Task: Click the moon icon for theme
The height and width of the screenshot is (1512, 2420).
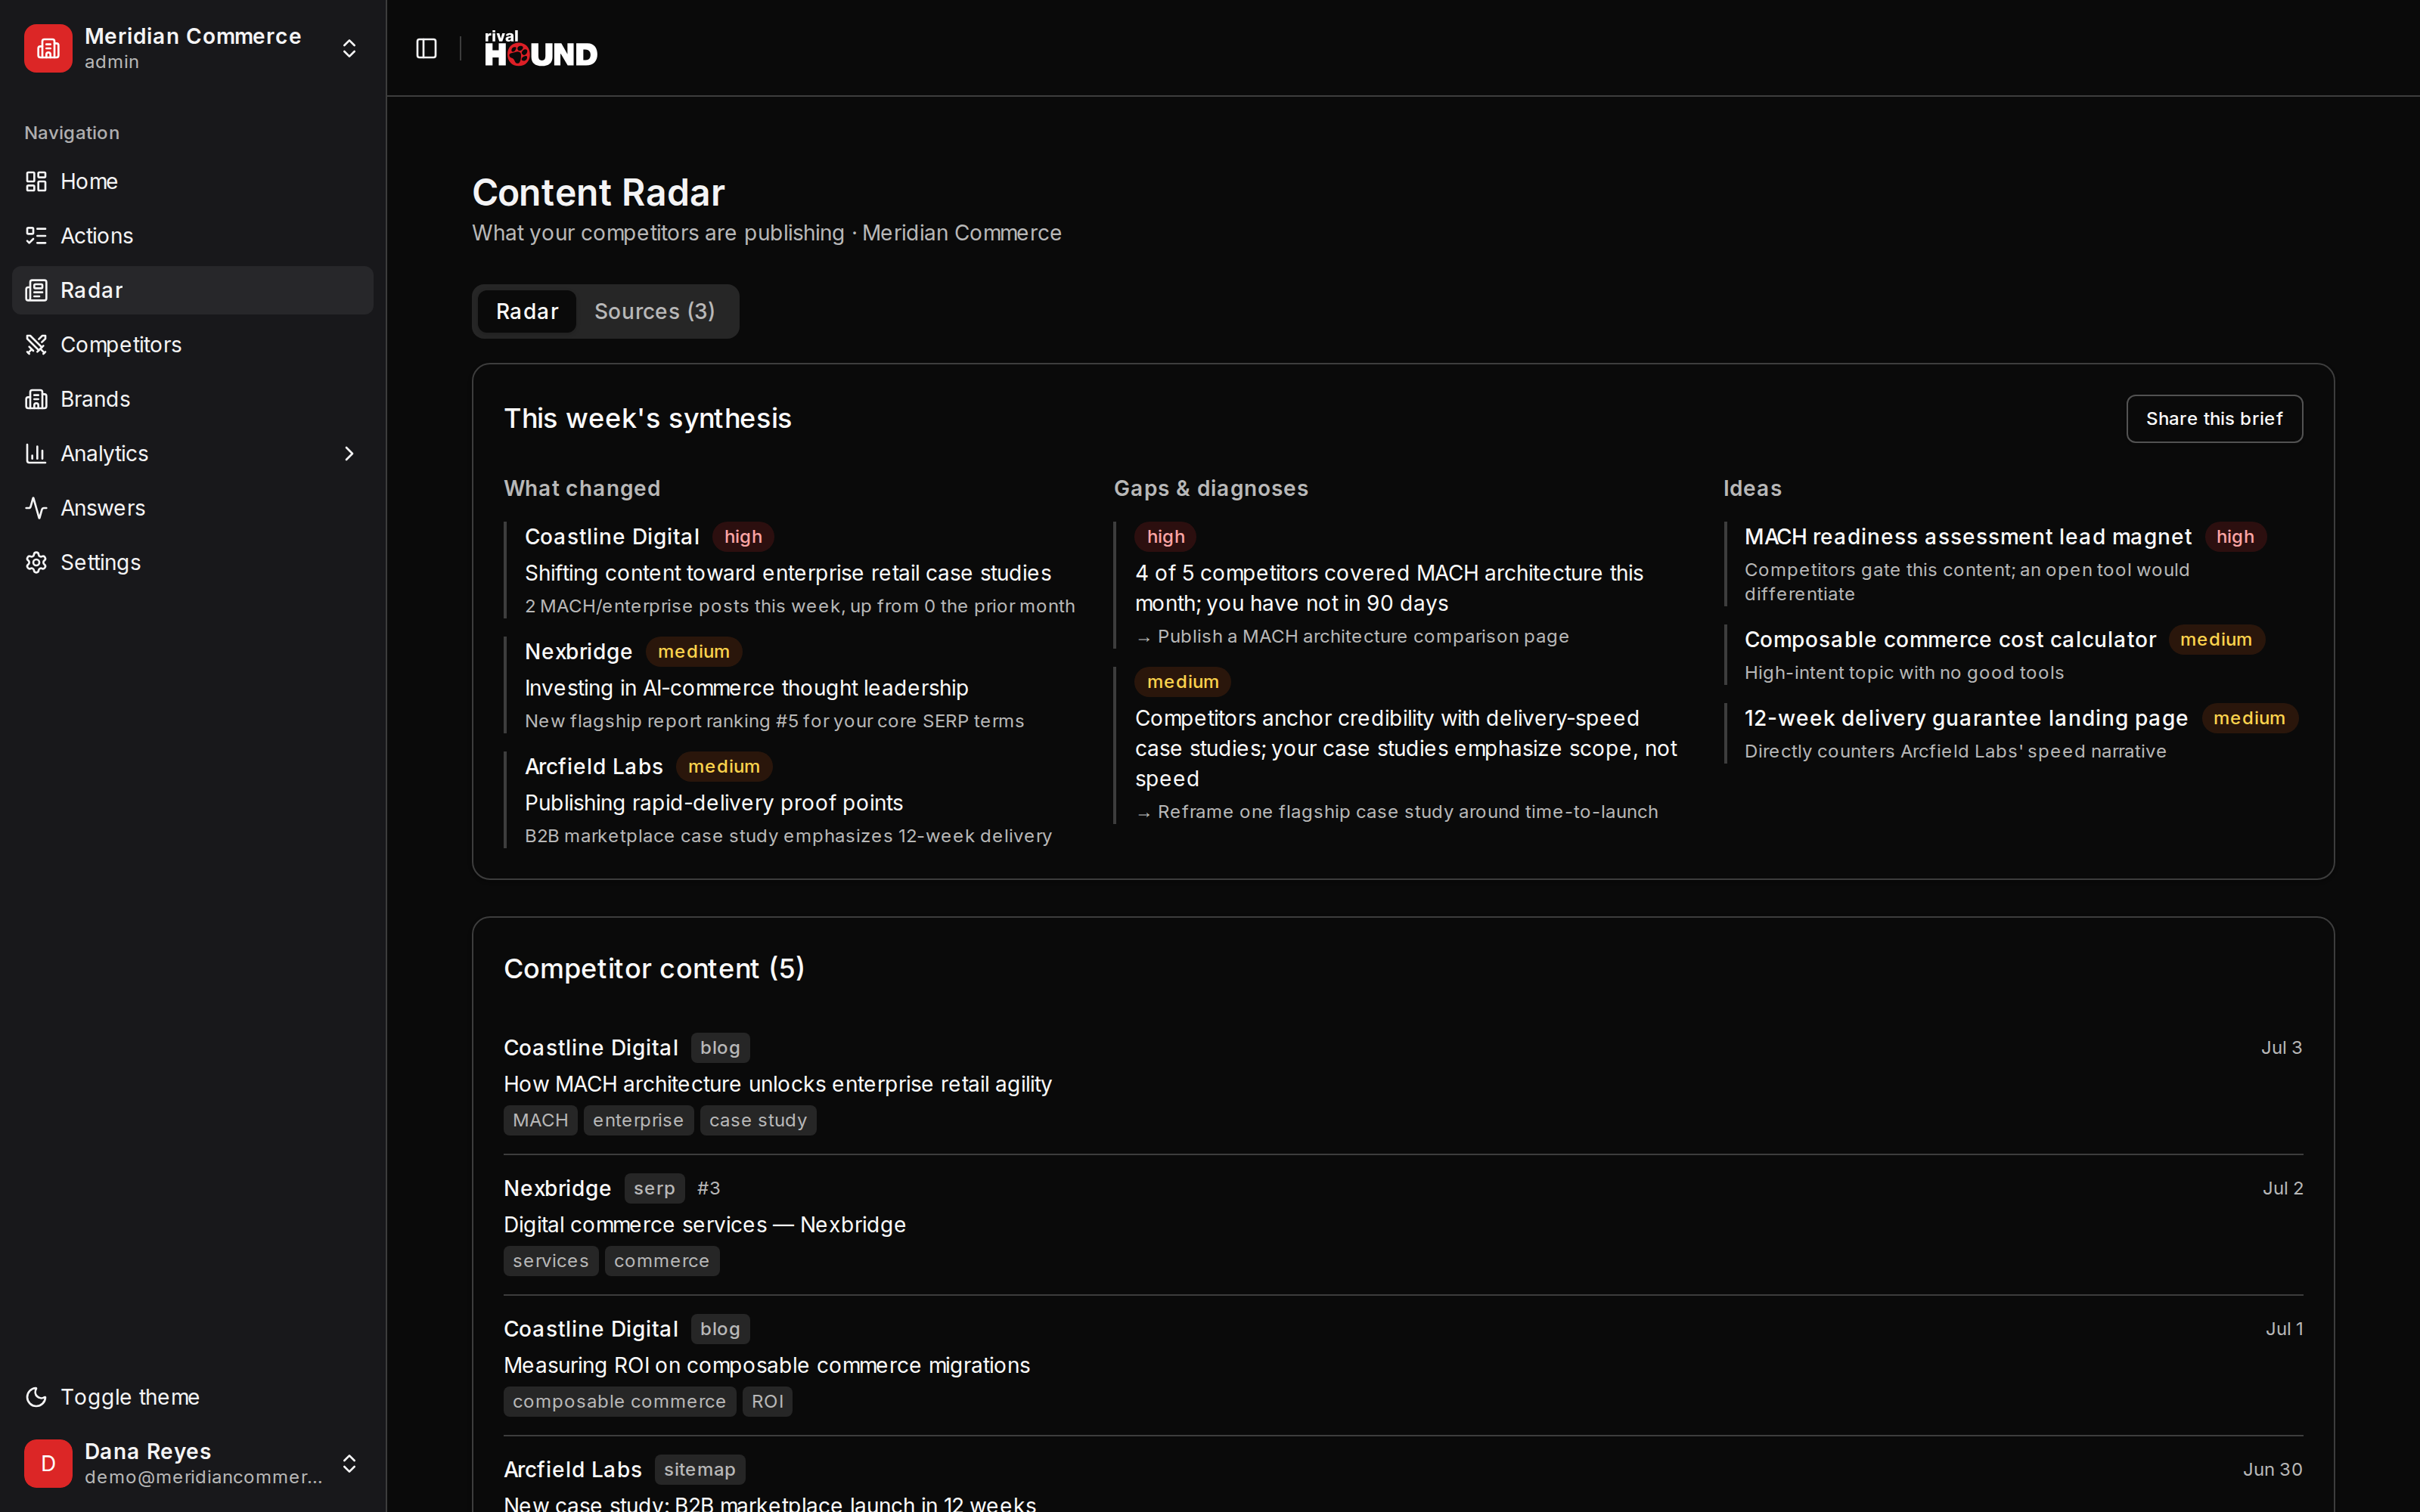Action: pyautogui.click(x=36, y=1397)
